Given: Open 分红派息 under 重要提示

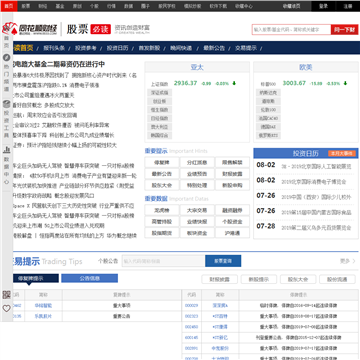Looking at the screenshot, I should coord(197,163).
